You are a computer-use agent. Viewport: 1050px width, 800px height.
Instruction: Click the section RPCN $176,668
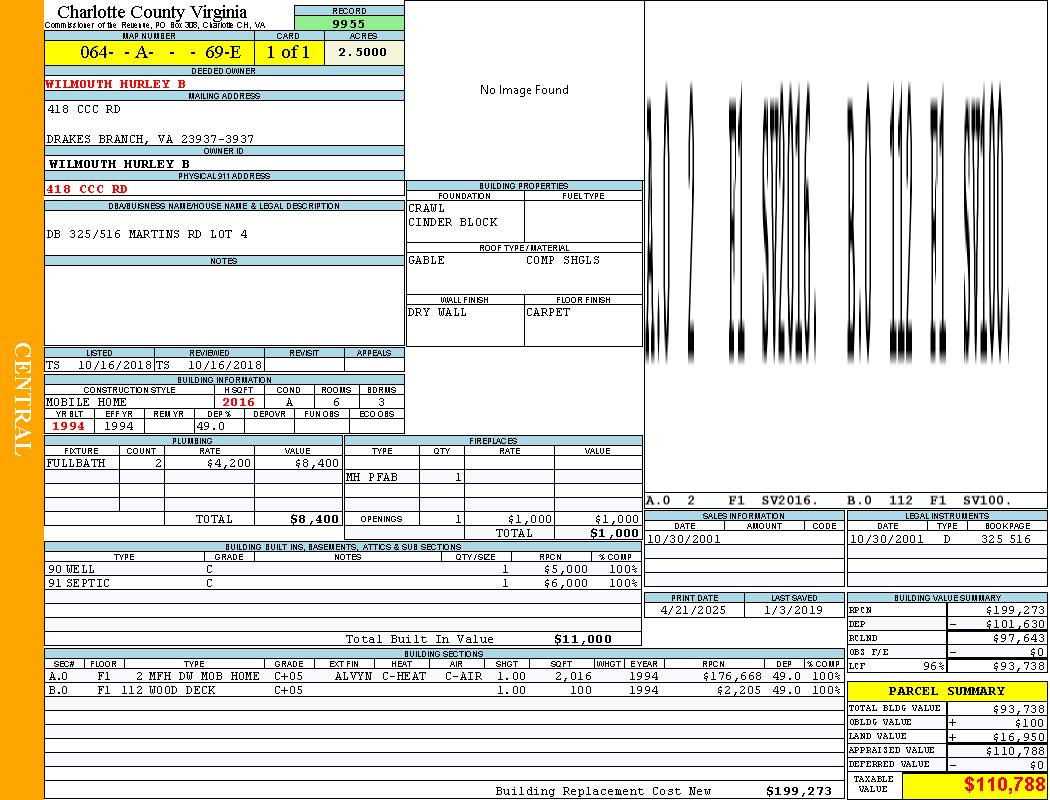pos(731,677)
